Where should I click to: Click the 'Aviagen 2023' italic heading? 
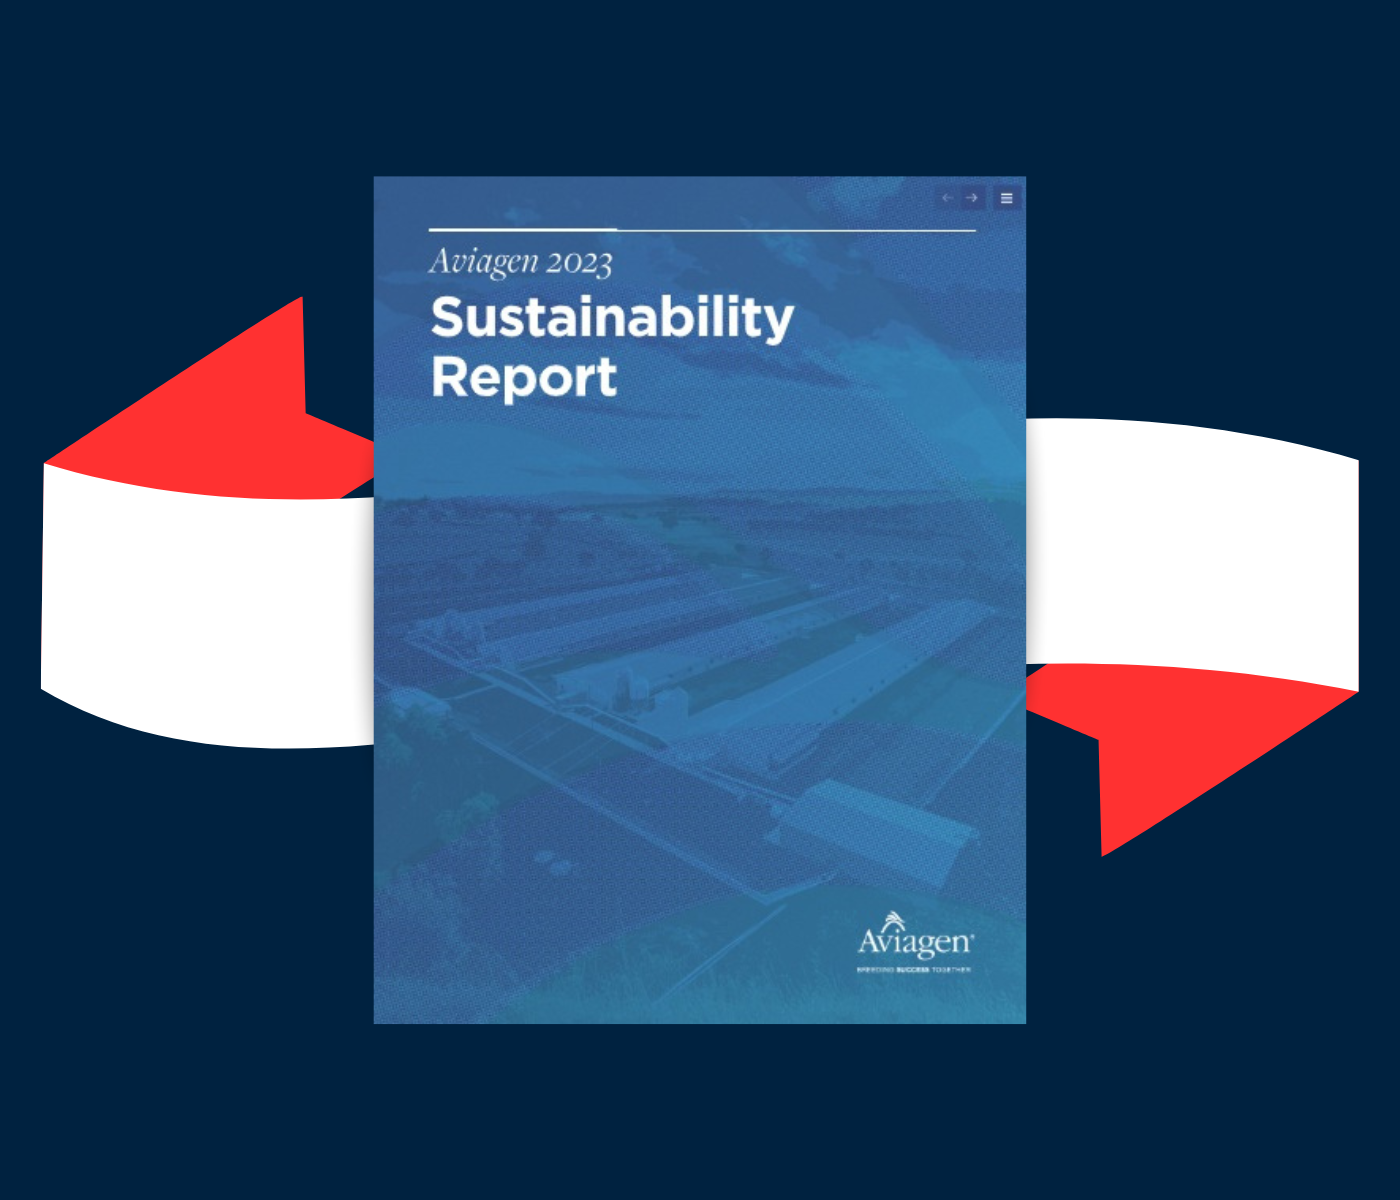click(521, 262)
